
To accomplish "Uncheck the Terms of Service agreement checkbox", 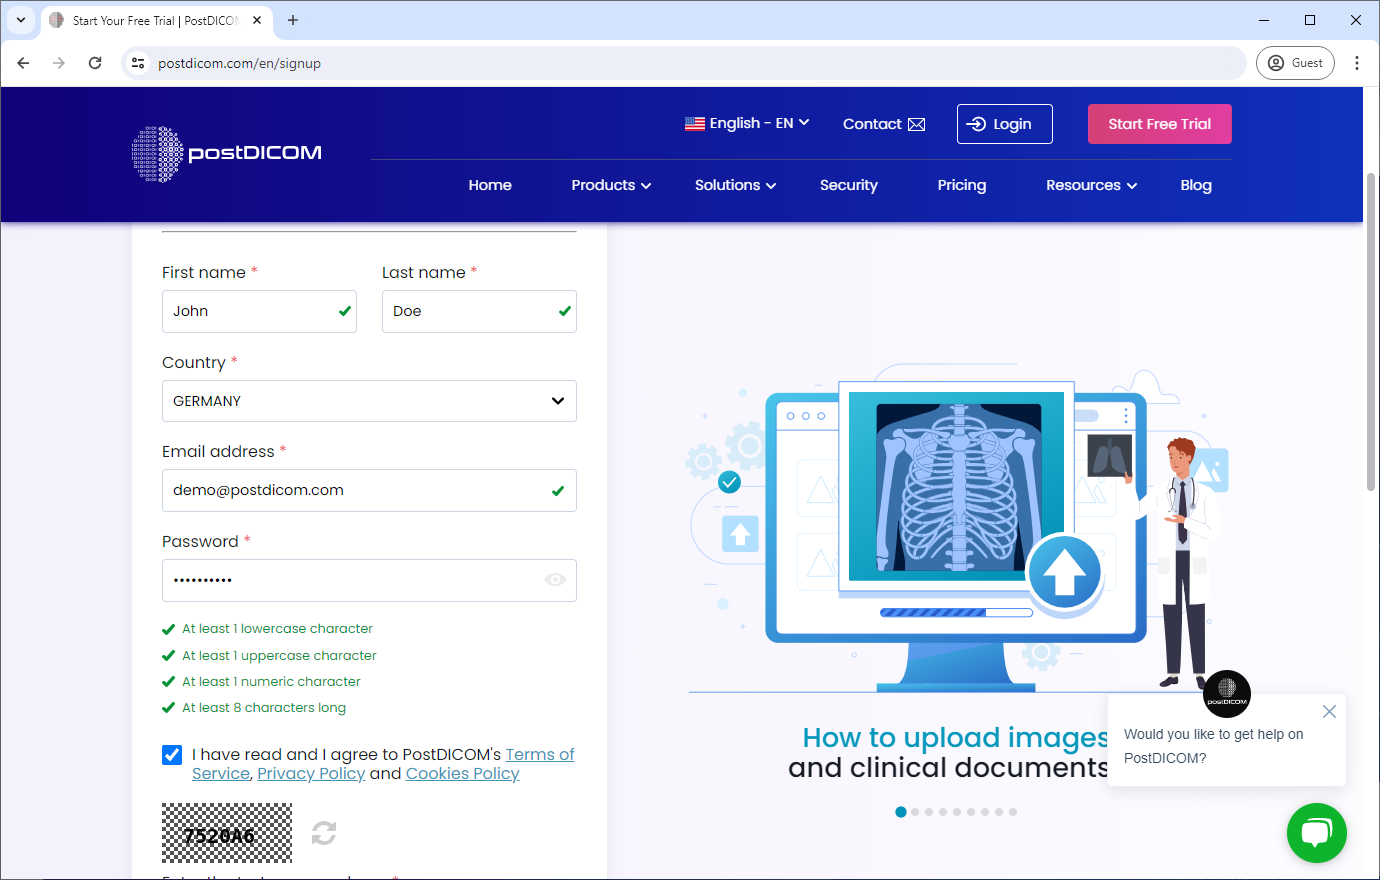I will tap(172, 754).
